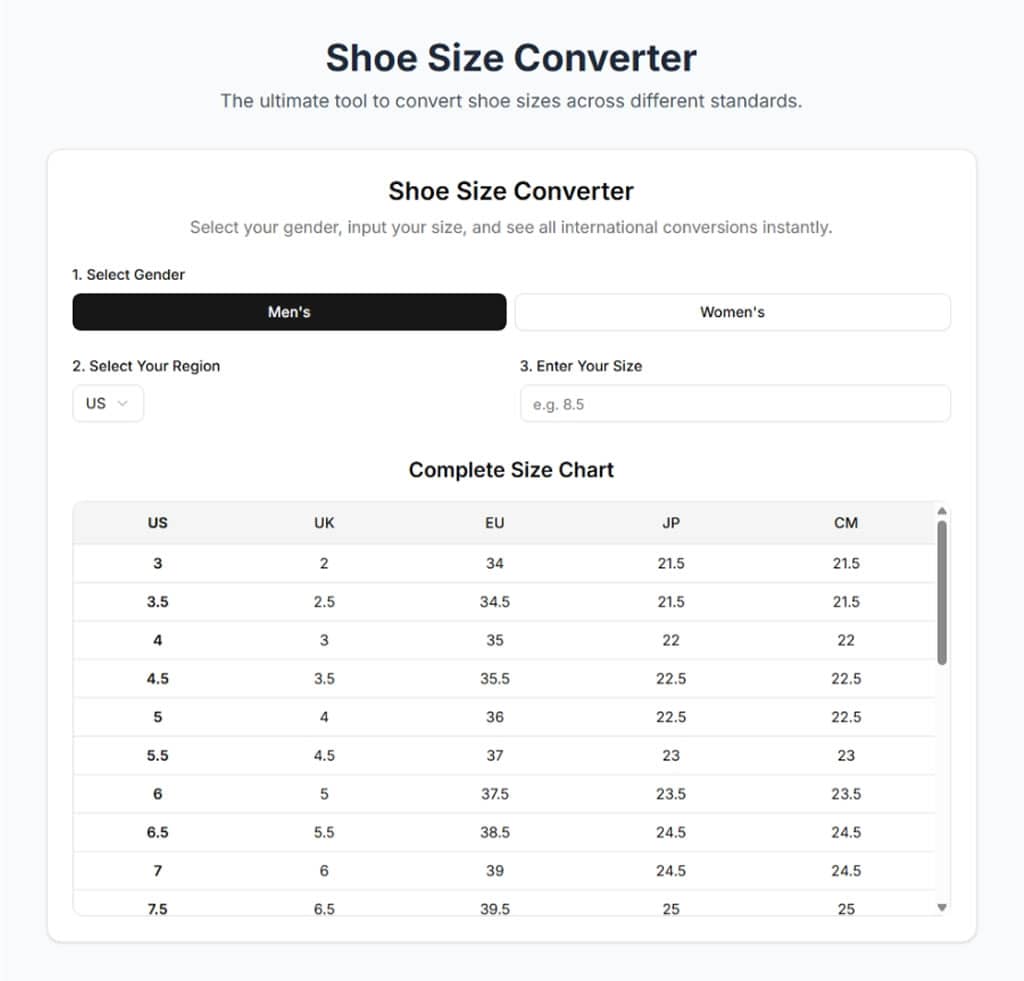Click the EU 38.5 cell
This screenshot has width=1024, height=981.
[x=494, y=833]
